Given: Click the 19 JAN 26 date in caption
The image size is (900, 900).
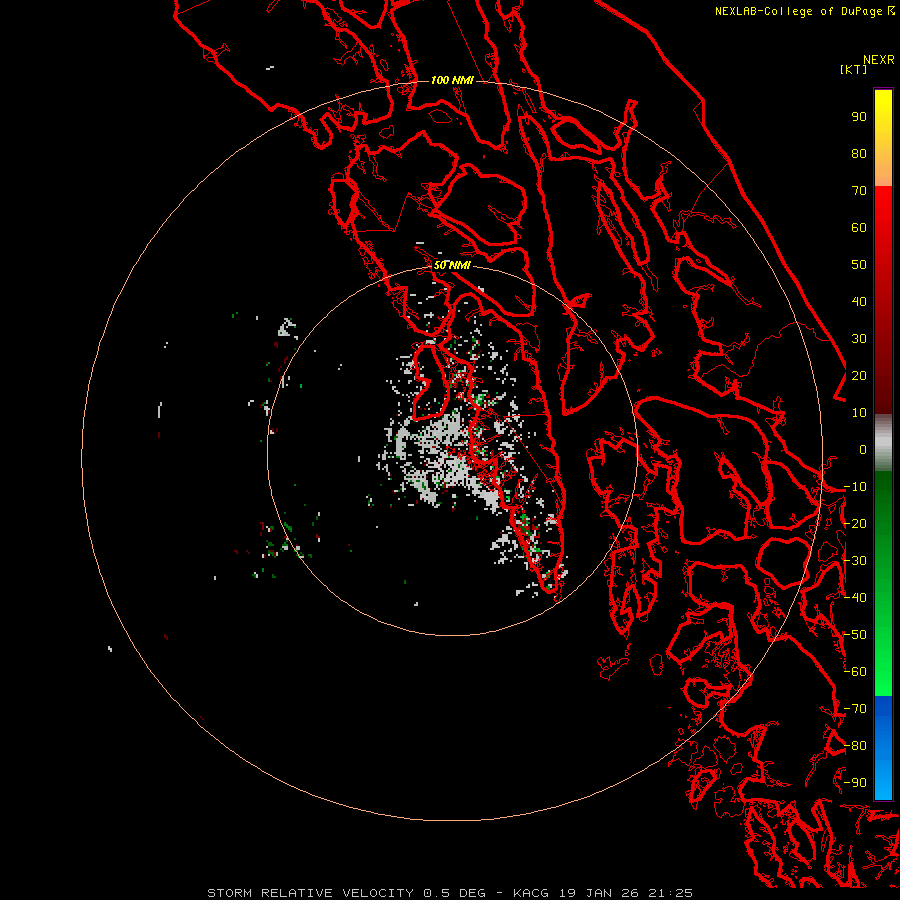Looking at the screenshot, I should (x=599, y=893).
